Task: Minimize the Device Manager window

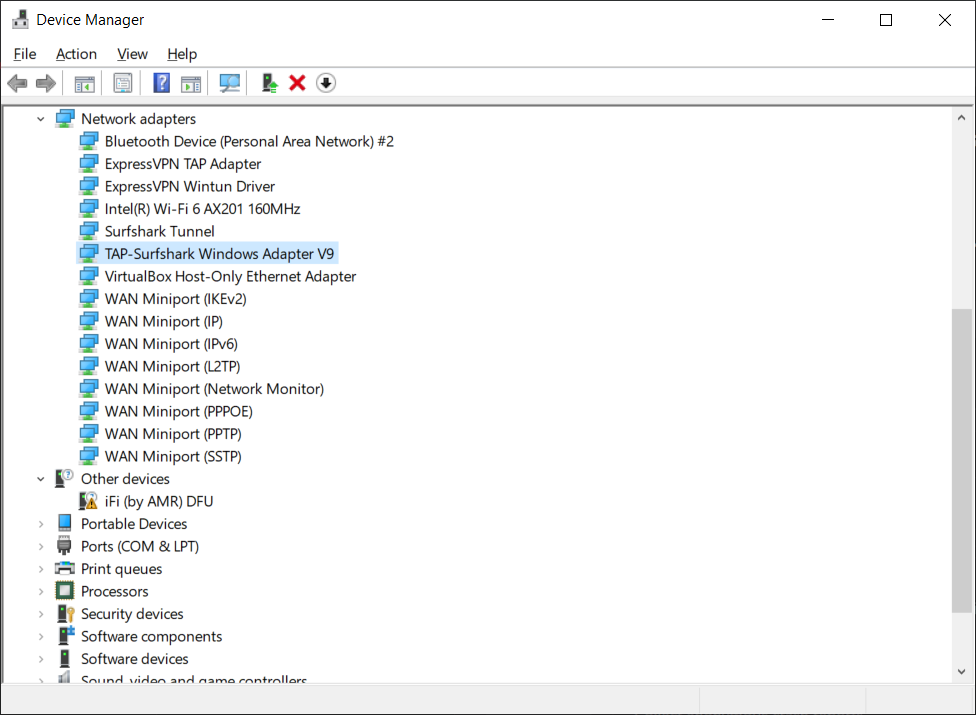Action: (828, 20)
